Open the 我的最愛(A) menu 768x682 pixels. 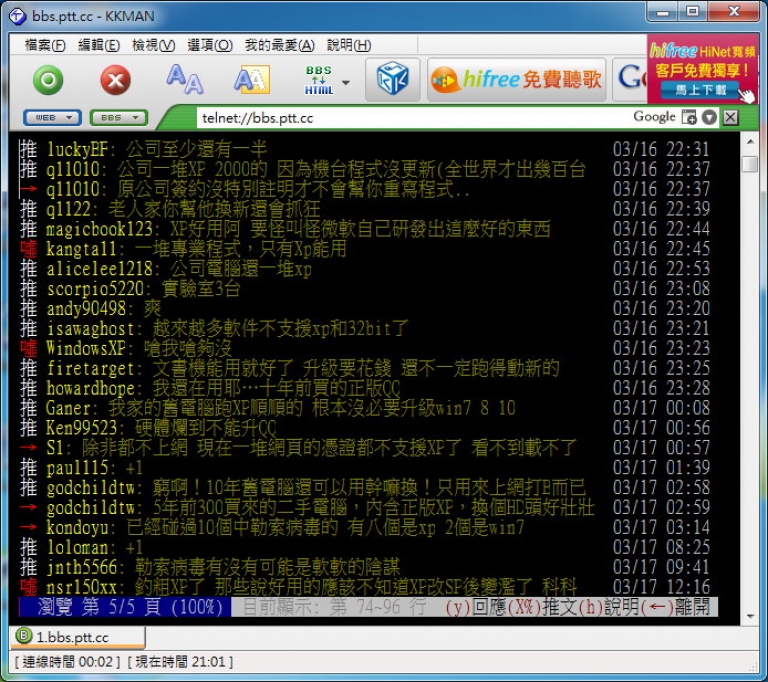pos(280,45)
